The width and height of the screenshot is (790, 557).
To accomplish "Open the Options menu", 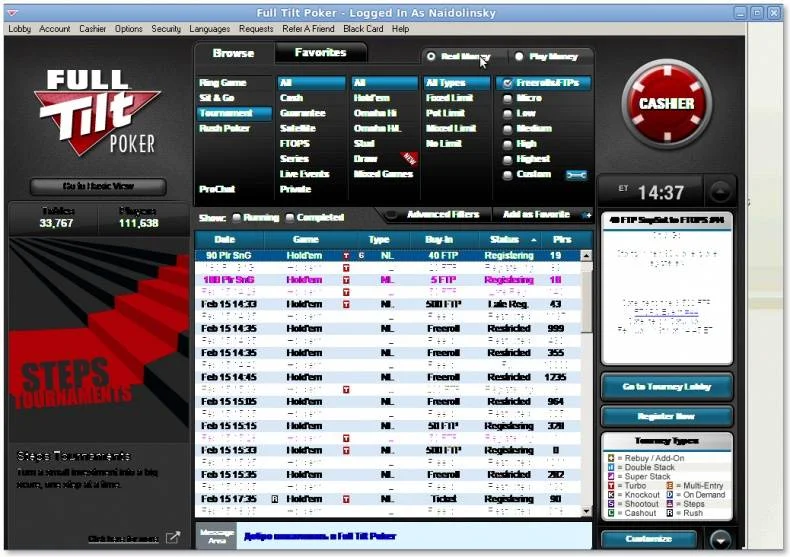I will (128, 29).
